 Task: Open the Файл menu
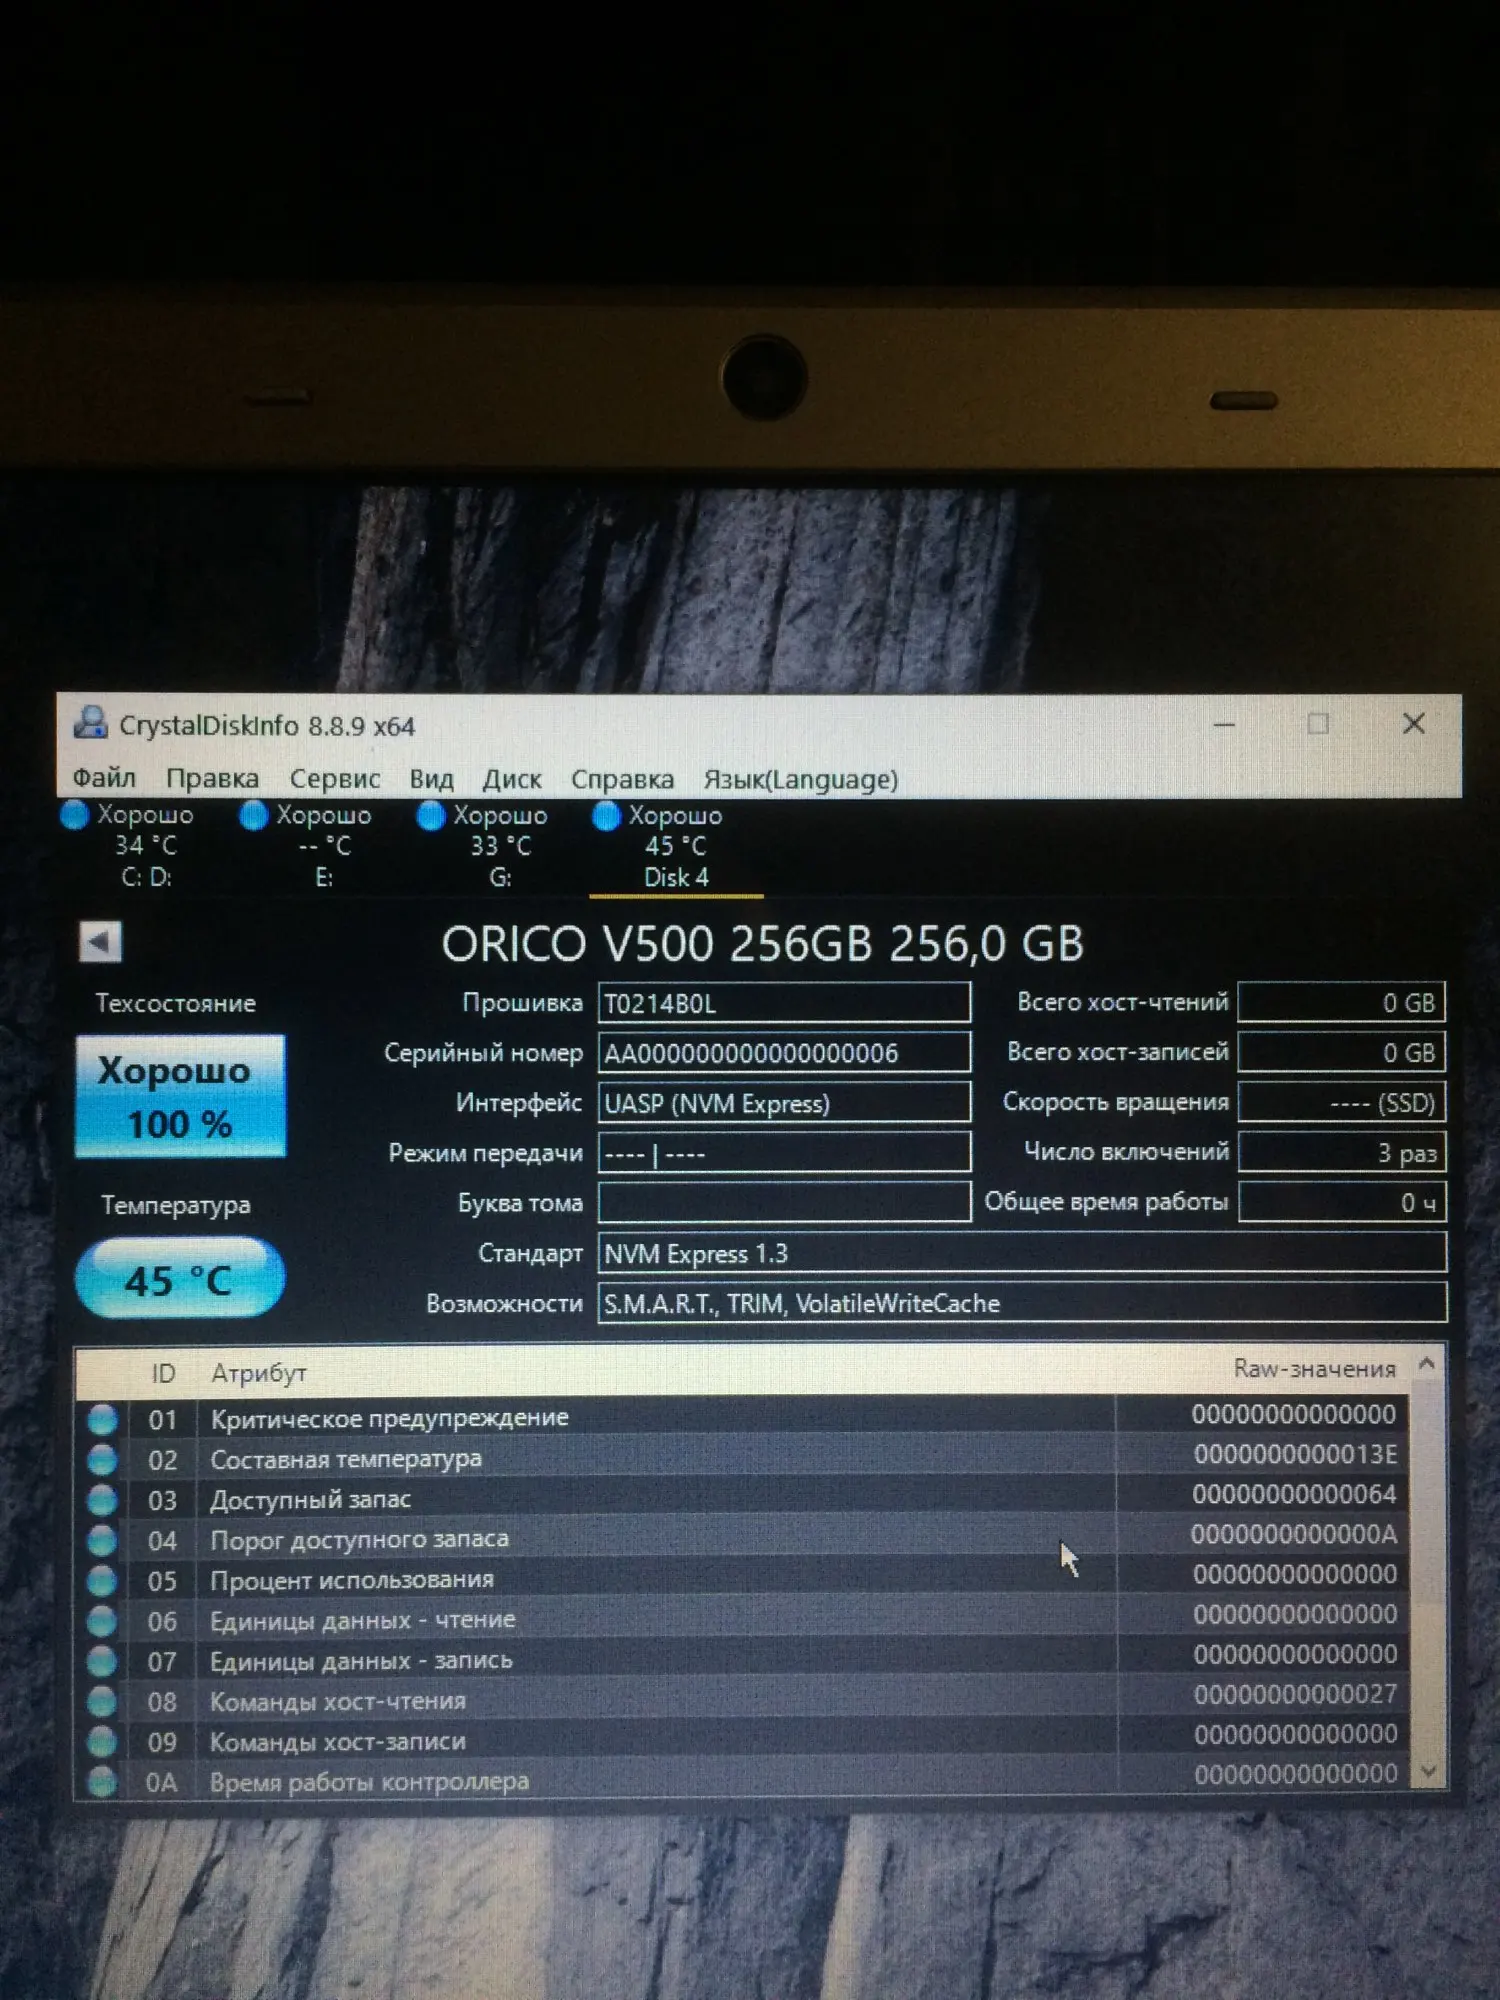point(104,778)
